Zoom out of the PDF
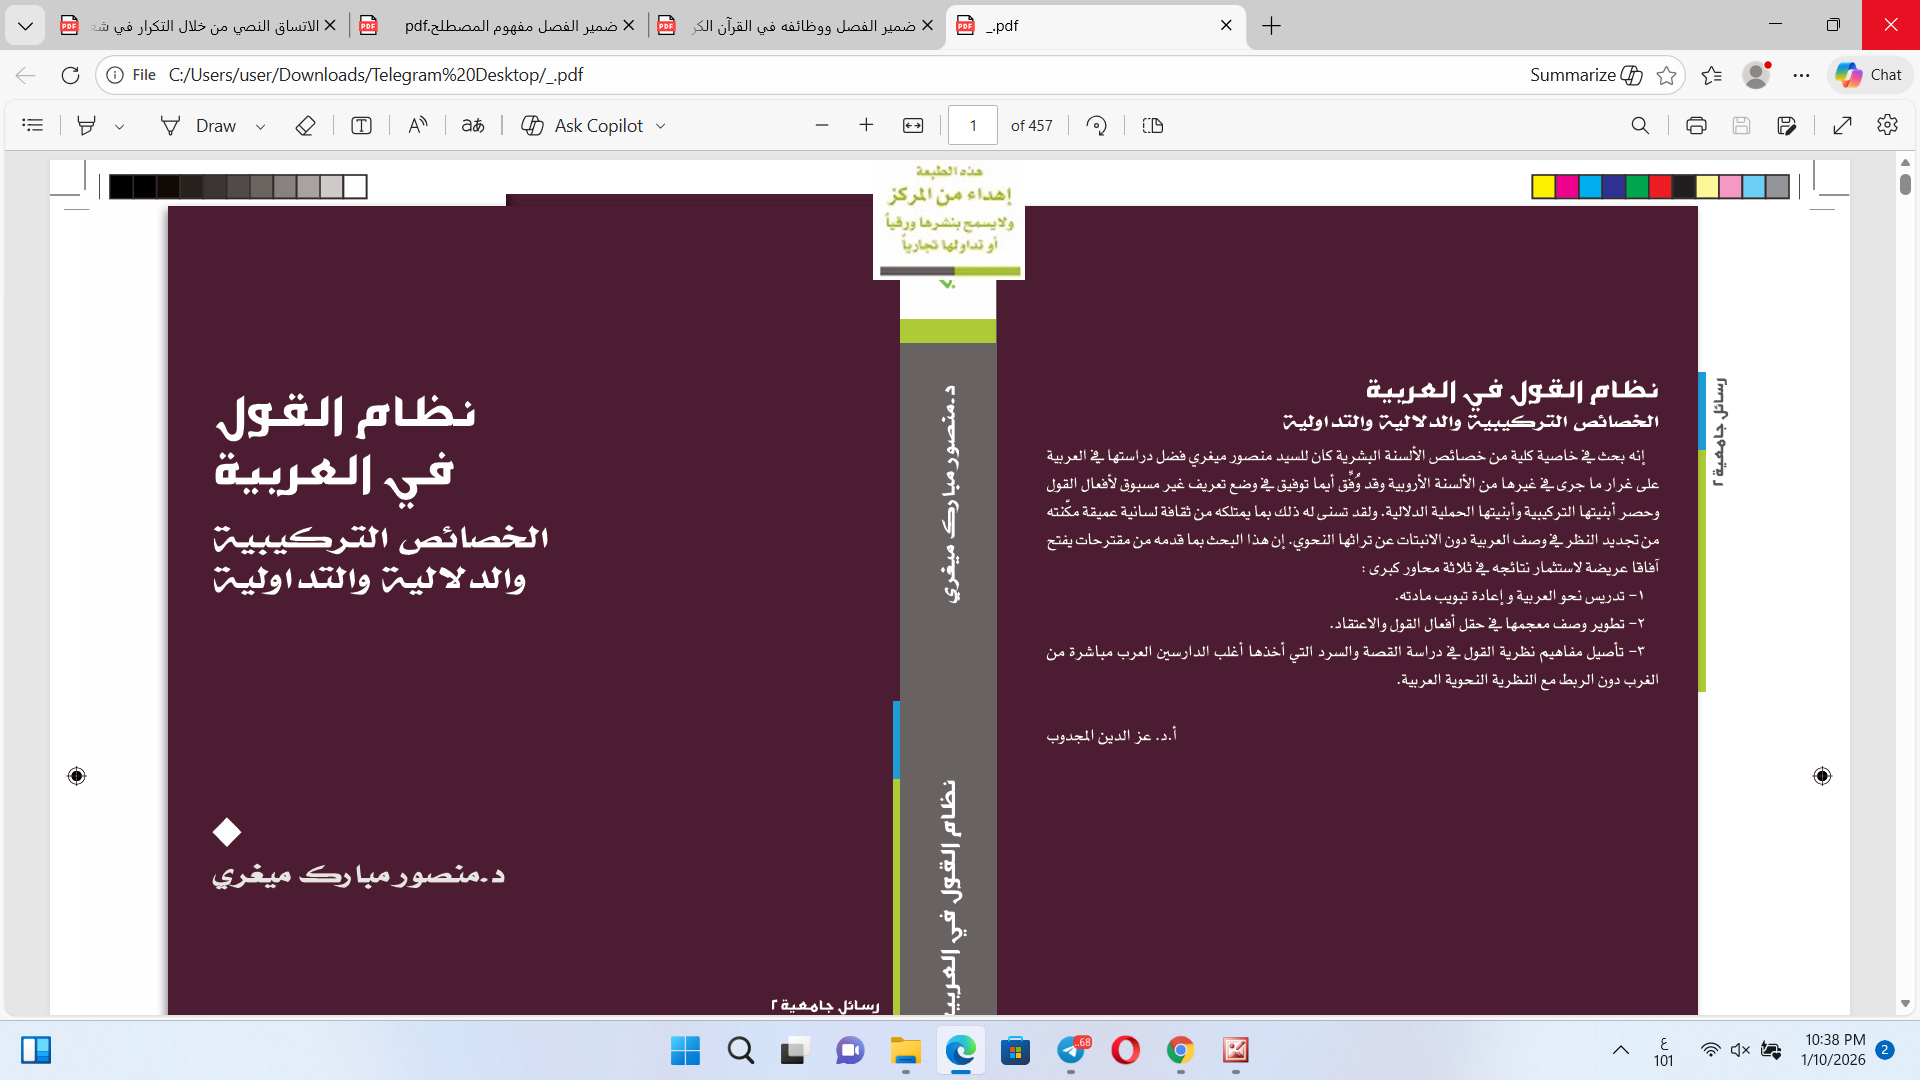This screenshot has height=1080, width=1920. tap(822, 125)
